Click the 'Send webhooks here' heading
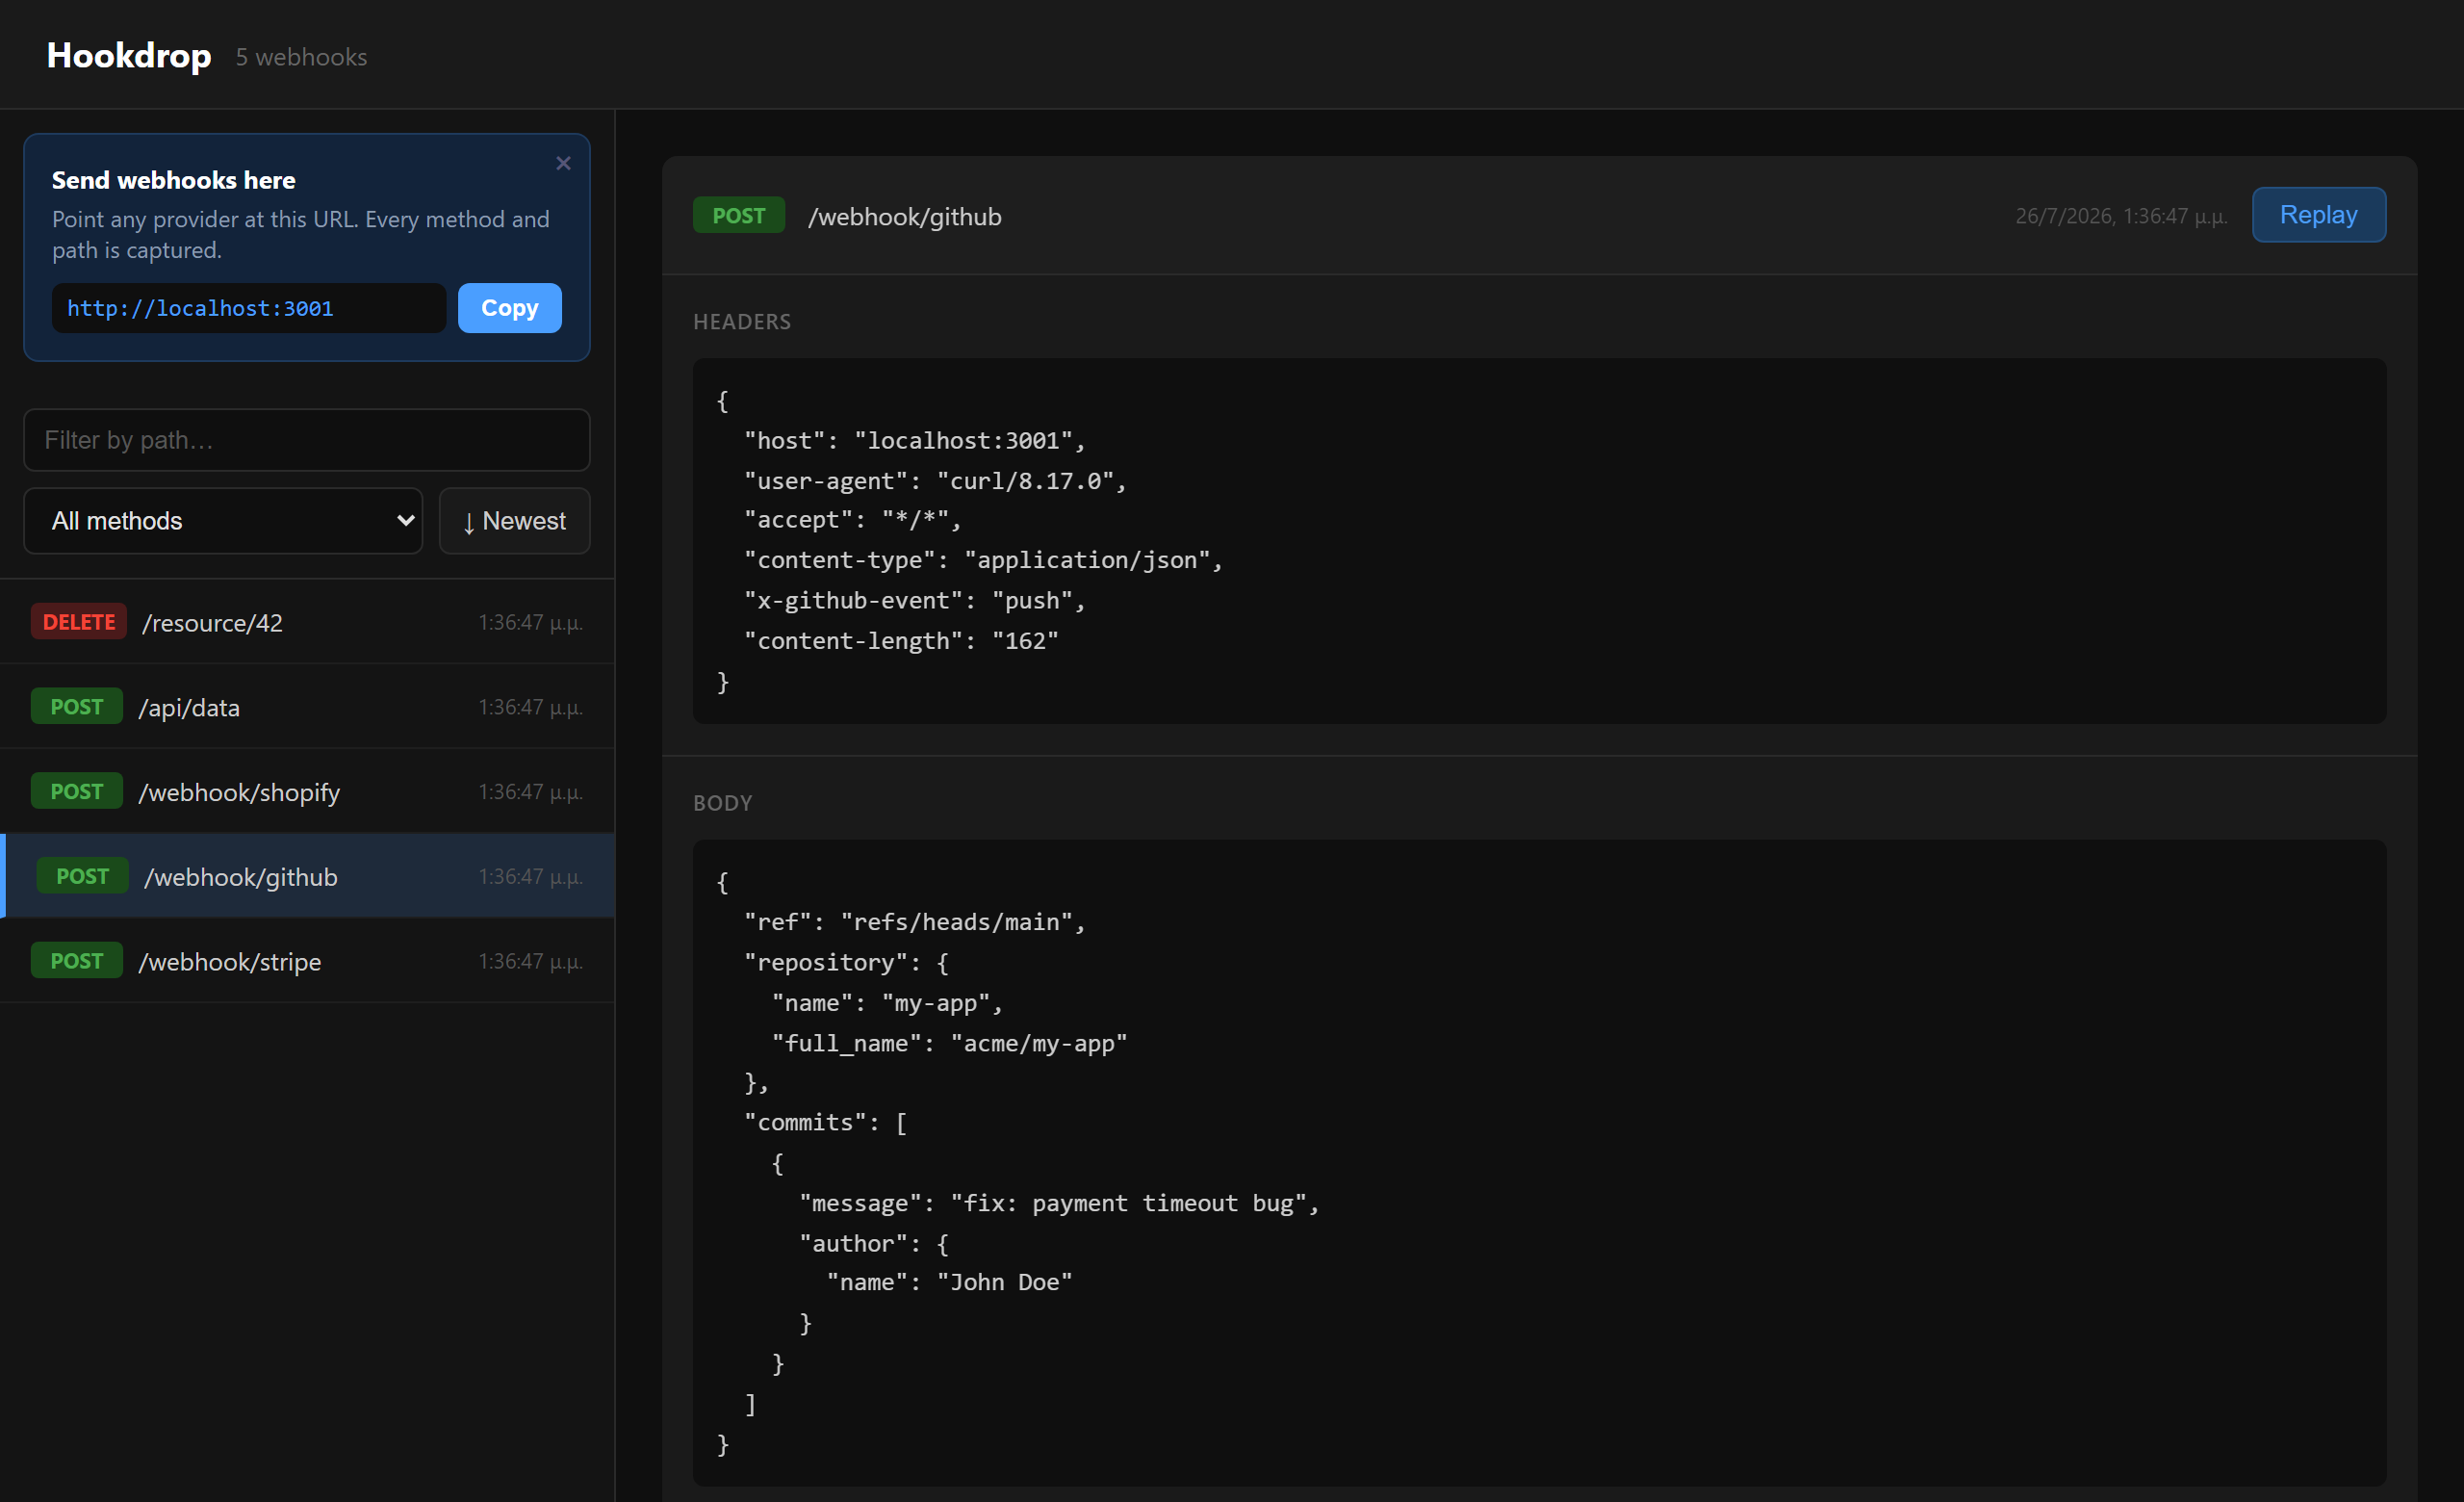The height and width of the screenshot is (1502, 2464). point(173,180)
